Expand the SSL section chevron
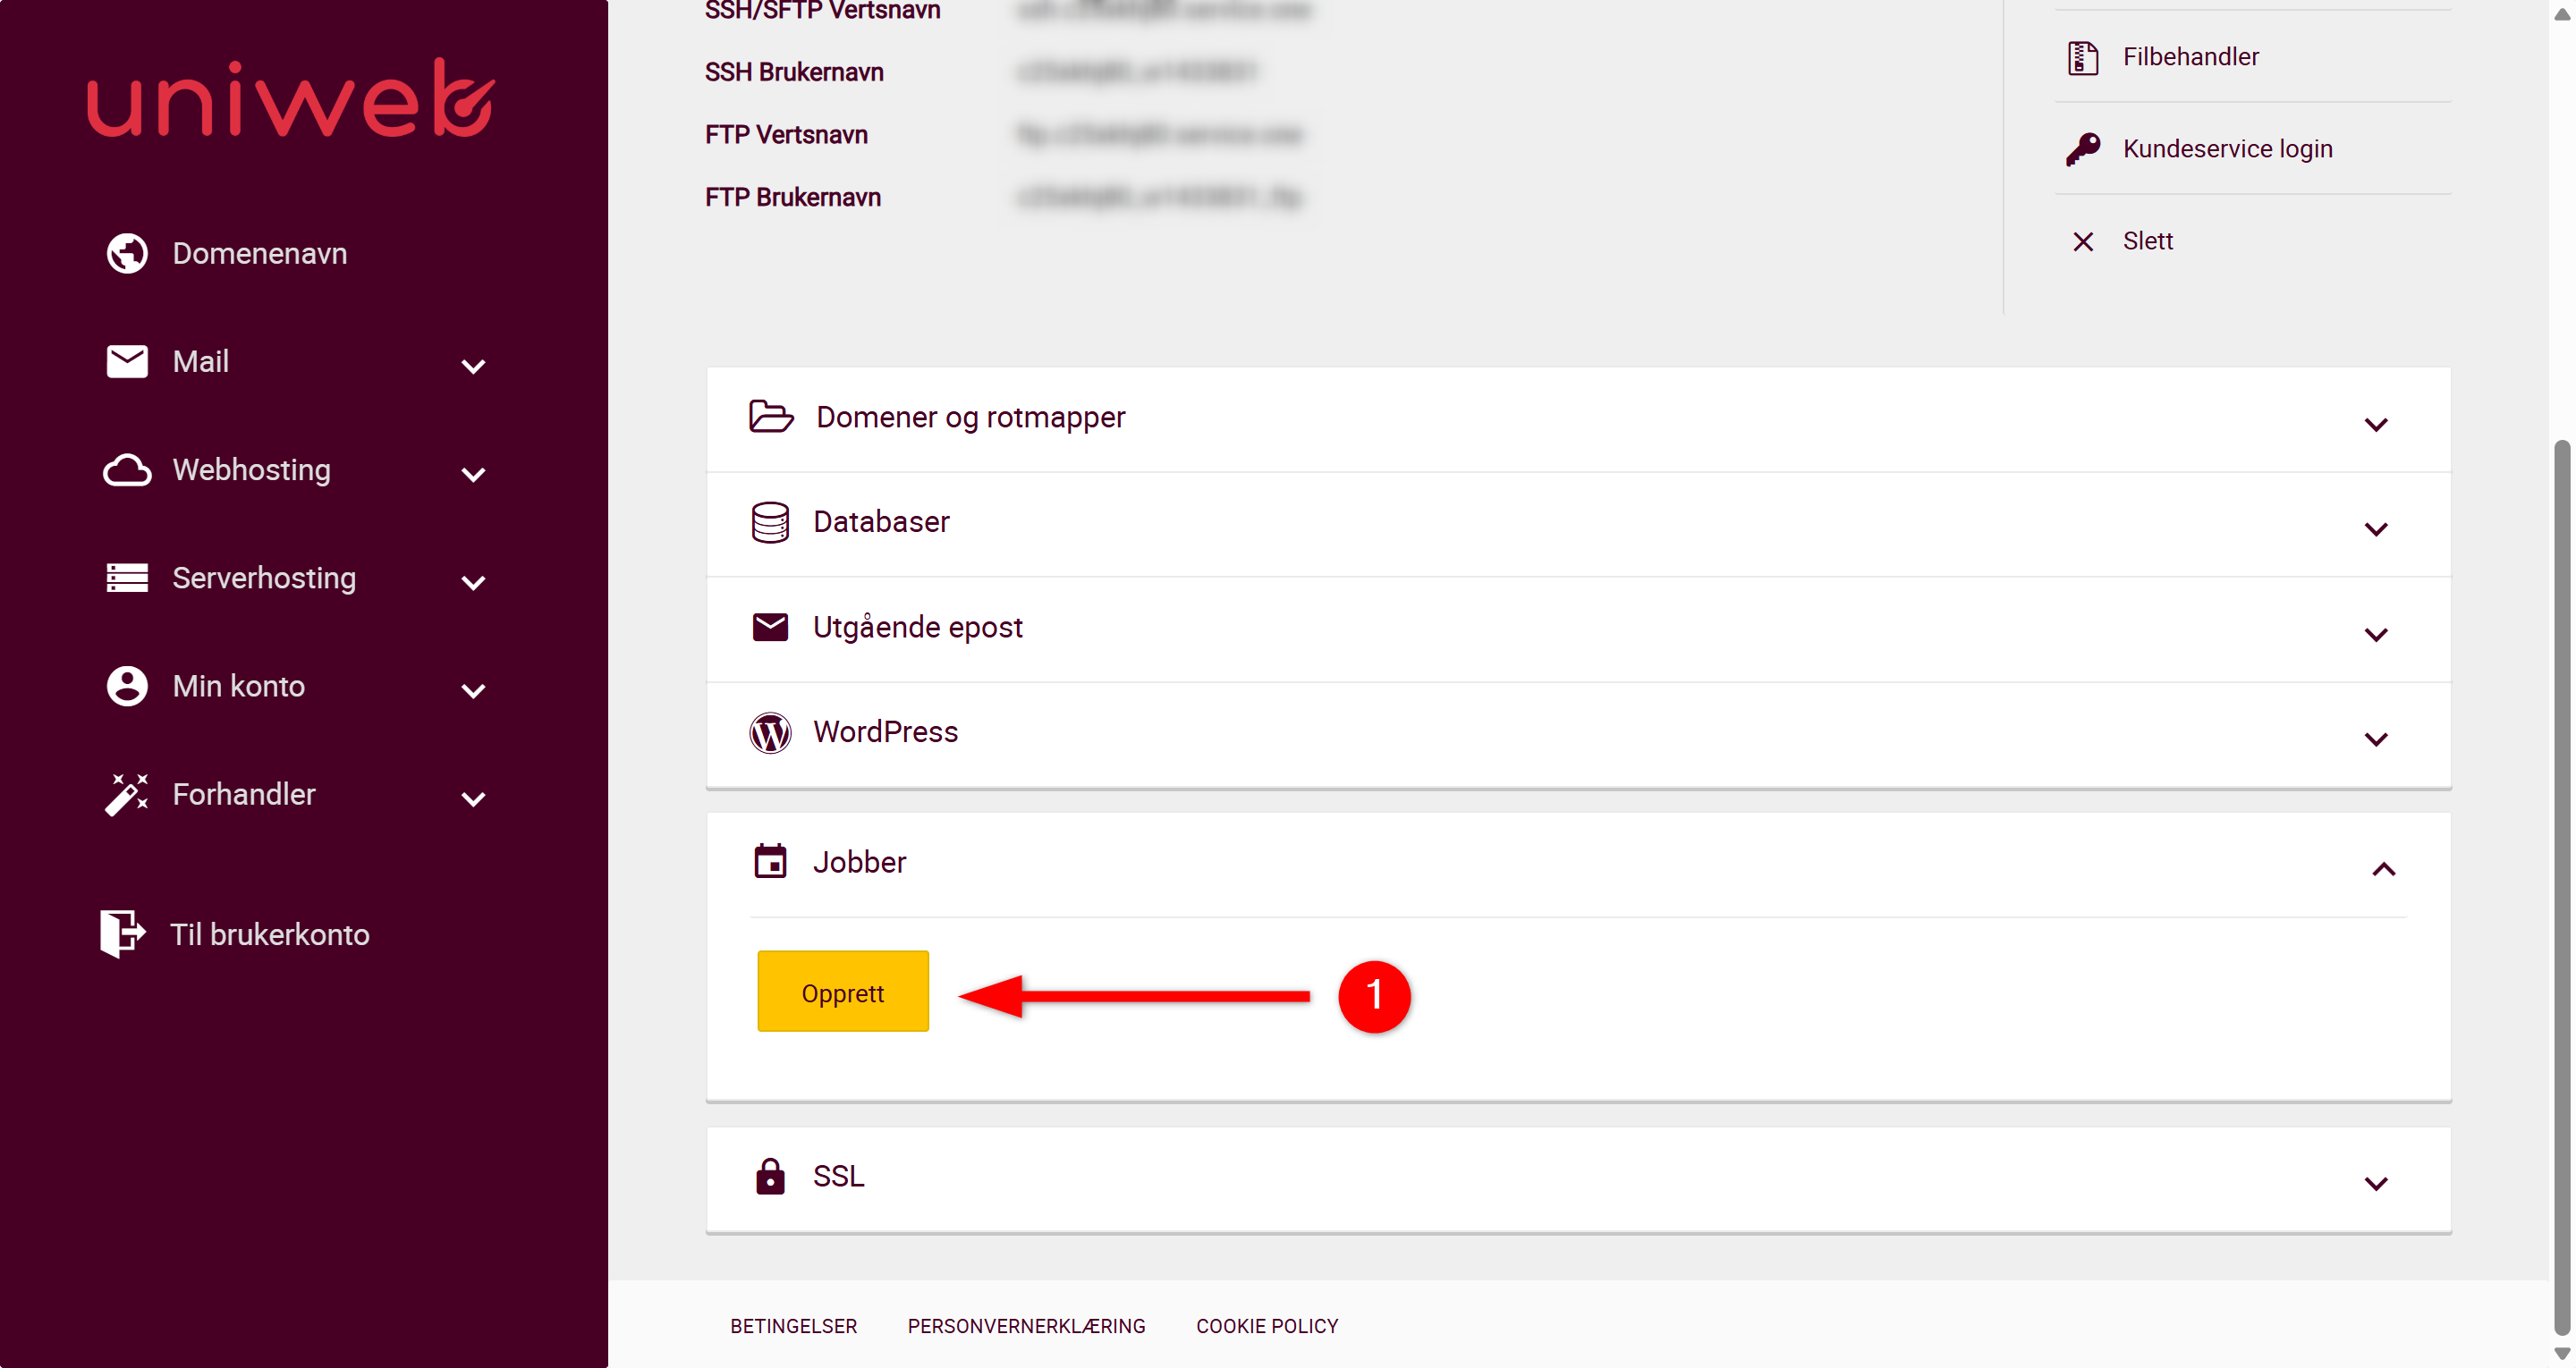Screen dimensions: 2576x1368 point(2376,1183)
